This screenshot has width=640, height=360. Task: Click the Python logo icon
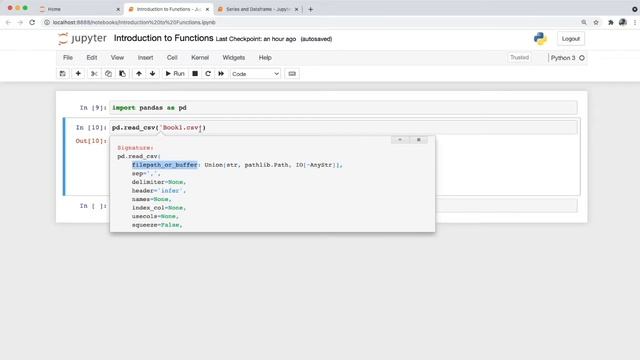coord(540,38)
